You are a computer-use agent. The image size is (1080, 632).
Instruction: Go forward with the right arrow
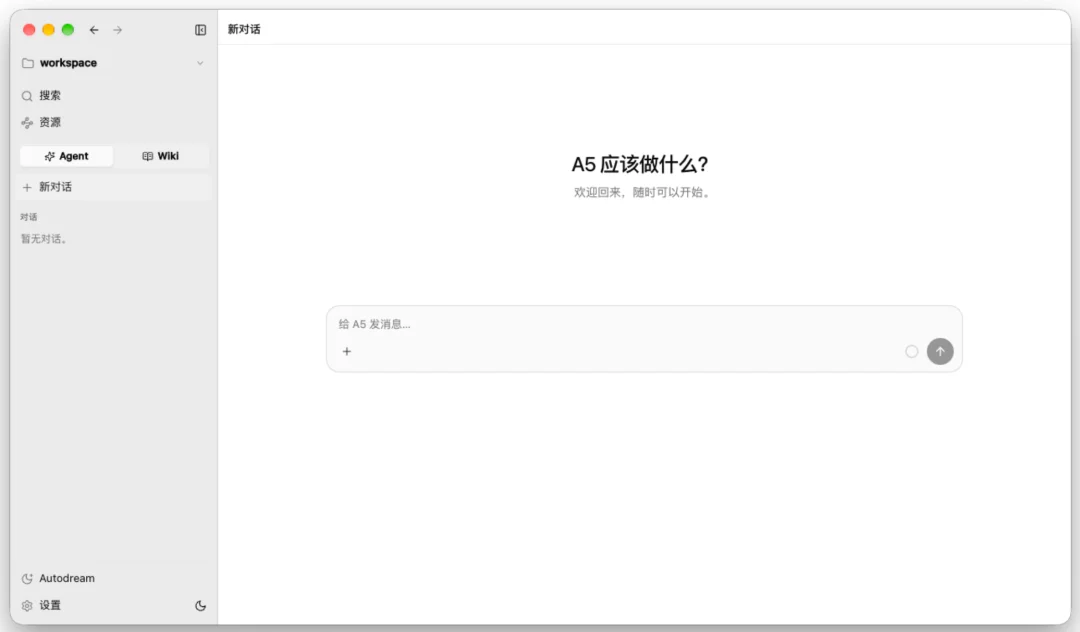pos(118,30)
